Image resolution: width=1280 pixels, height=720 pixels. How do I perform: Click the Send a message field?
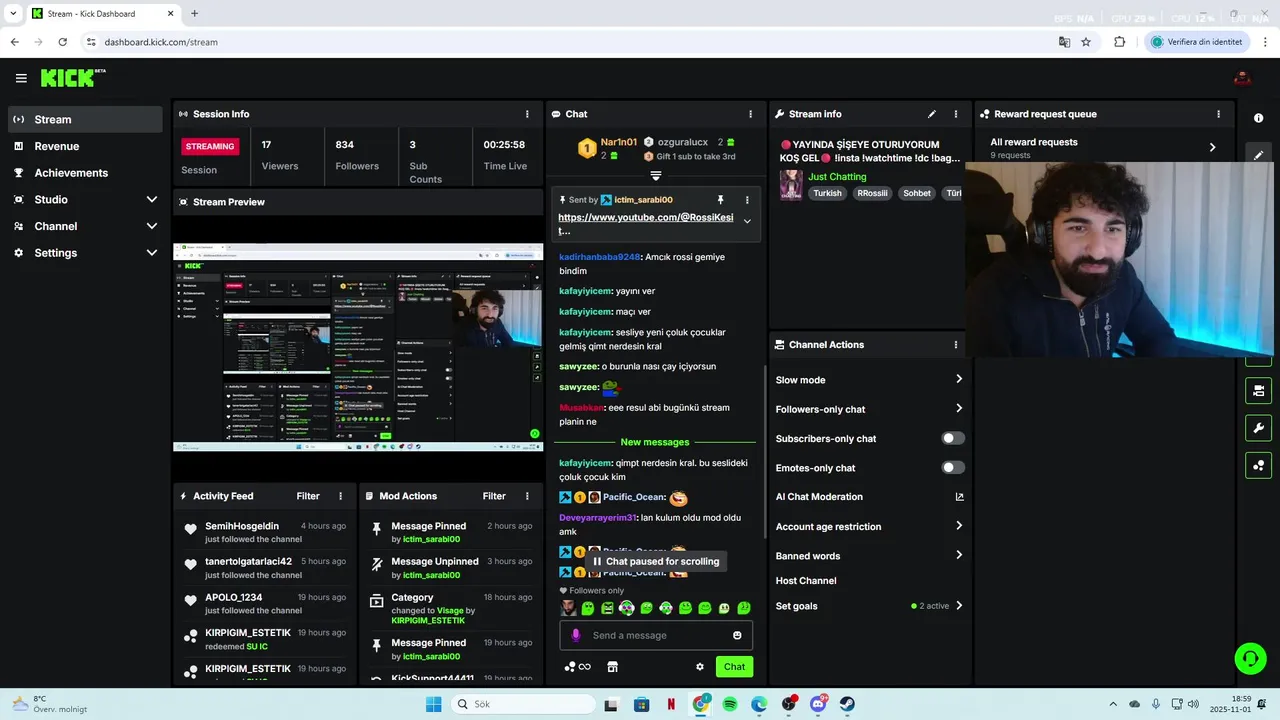tap(656, 635)
